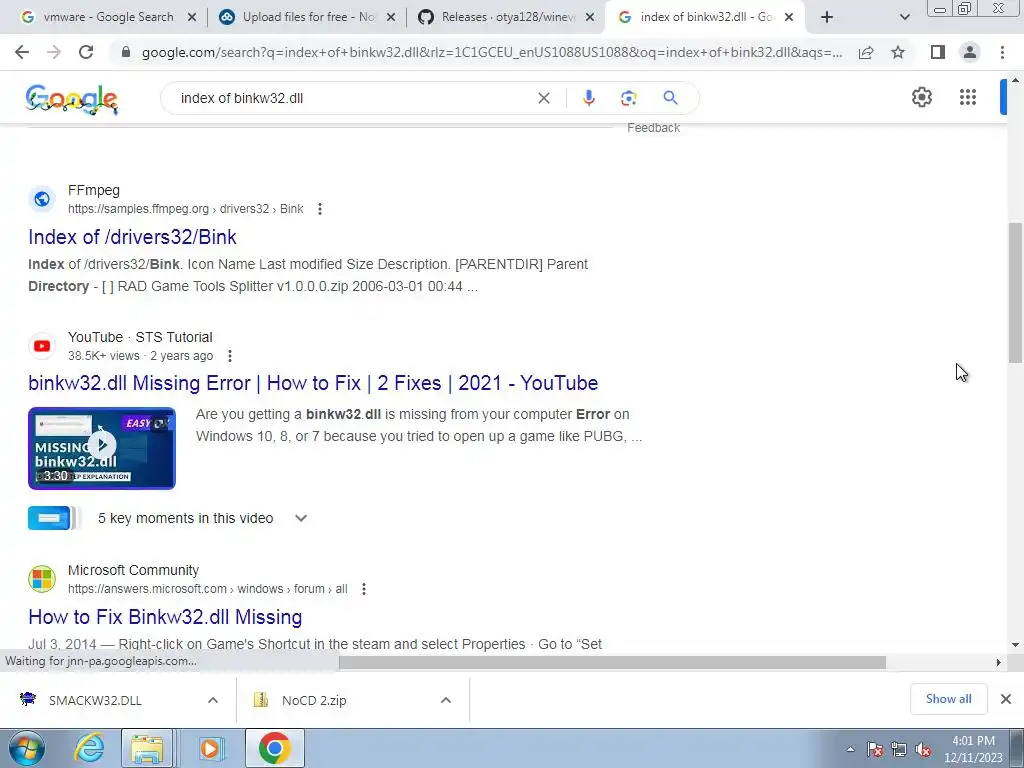This screenshot has width=1024, height=768.
Task: Close the GitHub Releases tab
Action: click(590, 18)
